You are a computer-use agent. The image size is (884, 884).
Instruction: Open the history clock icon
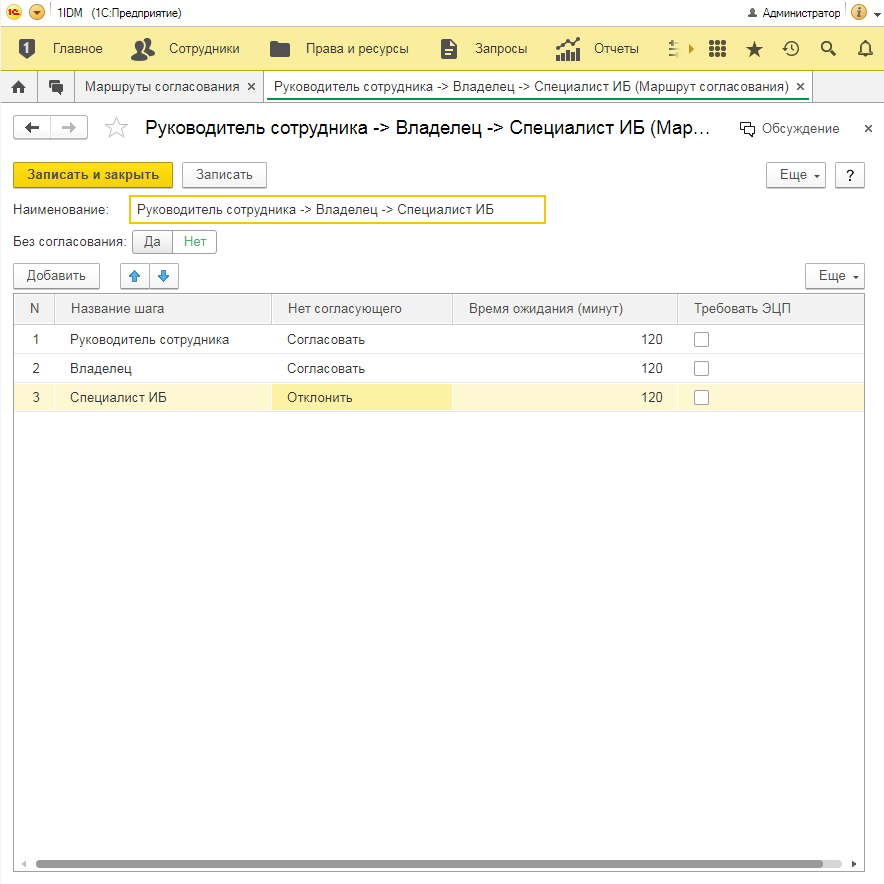[791, 49]
